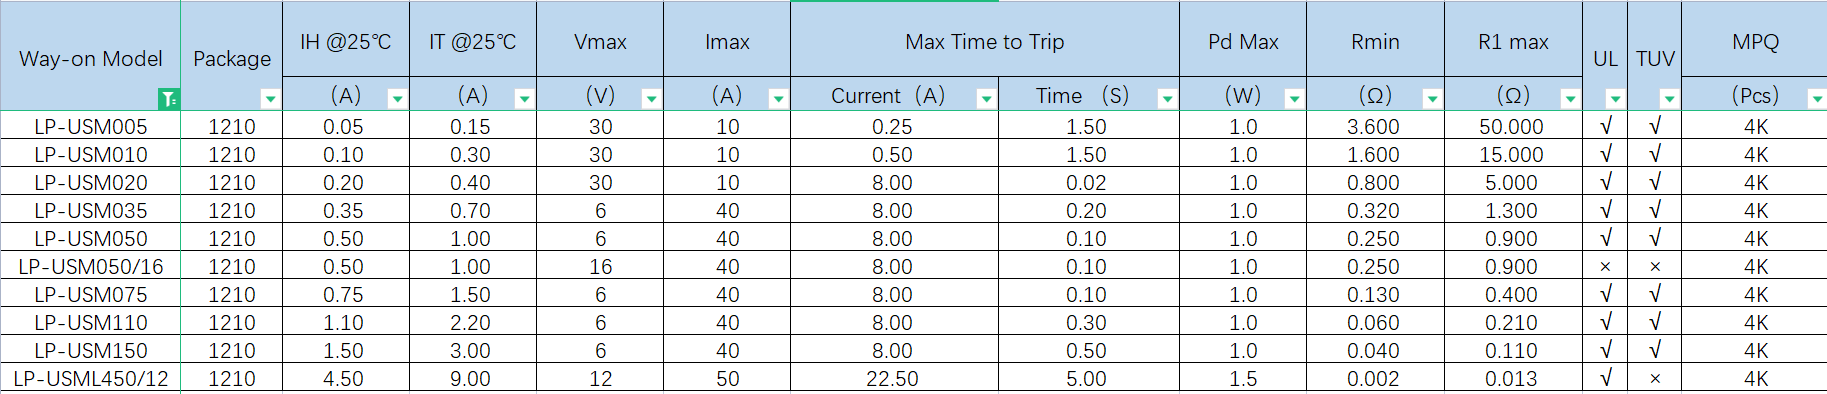Open the TUV column filter dropdown
The image size is (1827, 394).
pos(1669,99)
